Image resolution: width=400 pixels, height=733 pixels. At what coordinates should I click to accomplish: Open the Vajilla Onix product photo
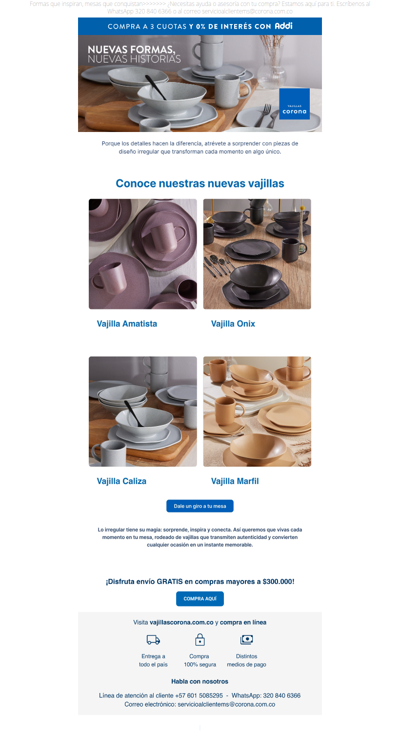click(257, 254)
